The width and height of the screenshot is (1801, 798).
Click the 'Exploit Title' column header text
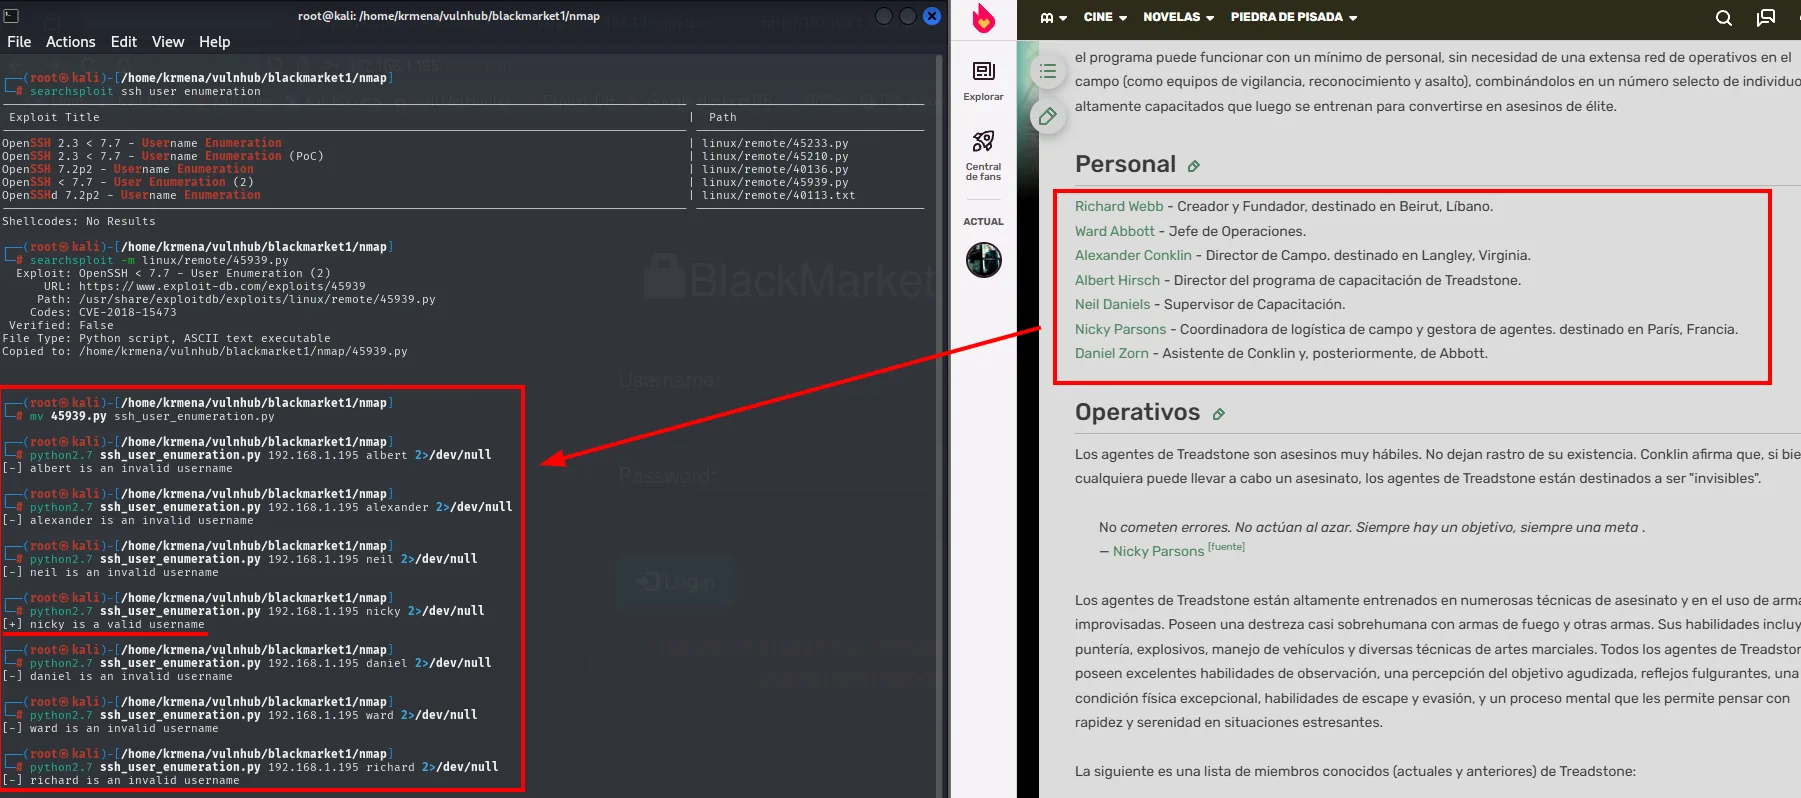pyautogui.click(x=54, y=117)
